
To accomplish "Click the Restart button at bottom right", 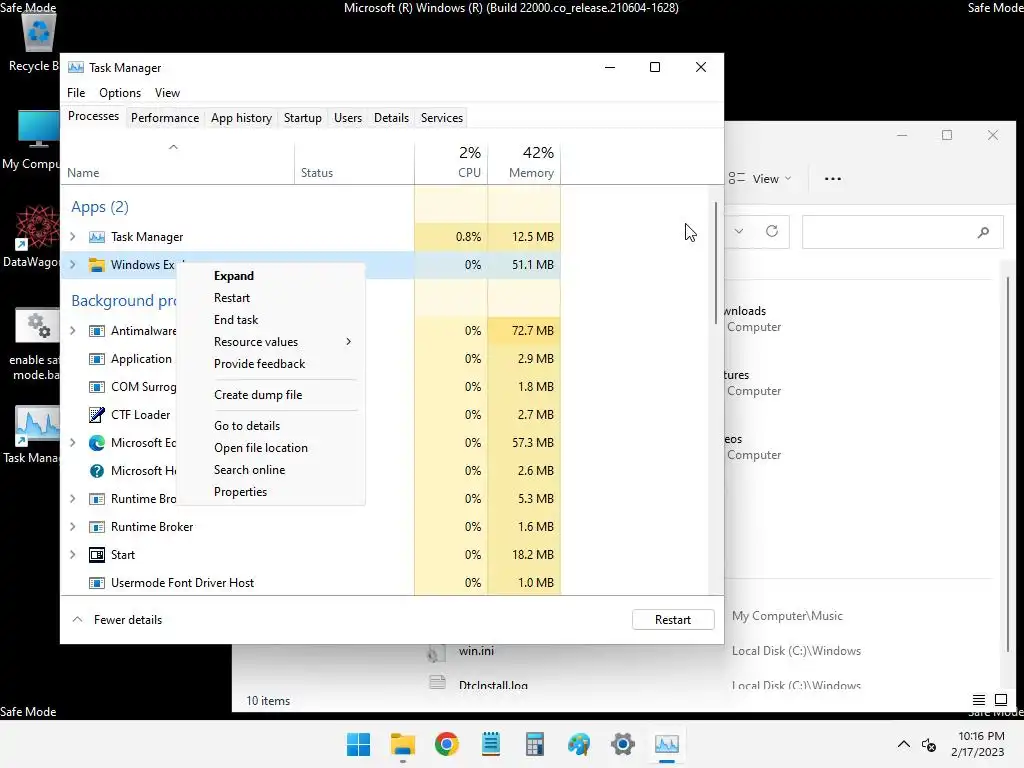I will [x=673, y=619].
